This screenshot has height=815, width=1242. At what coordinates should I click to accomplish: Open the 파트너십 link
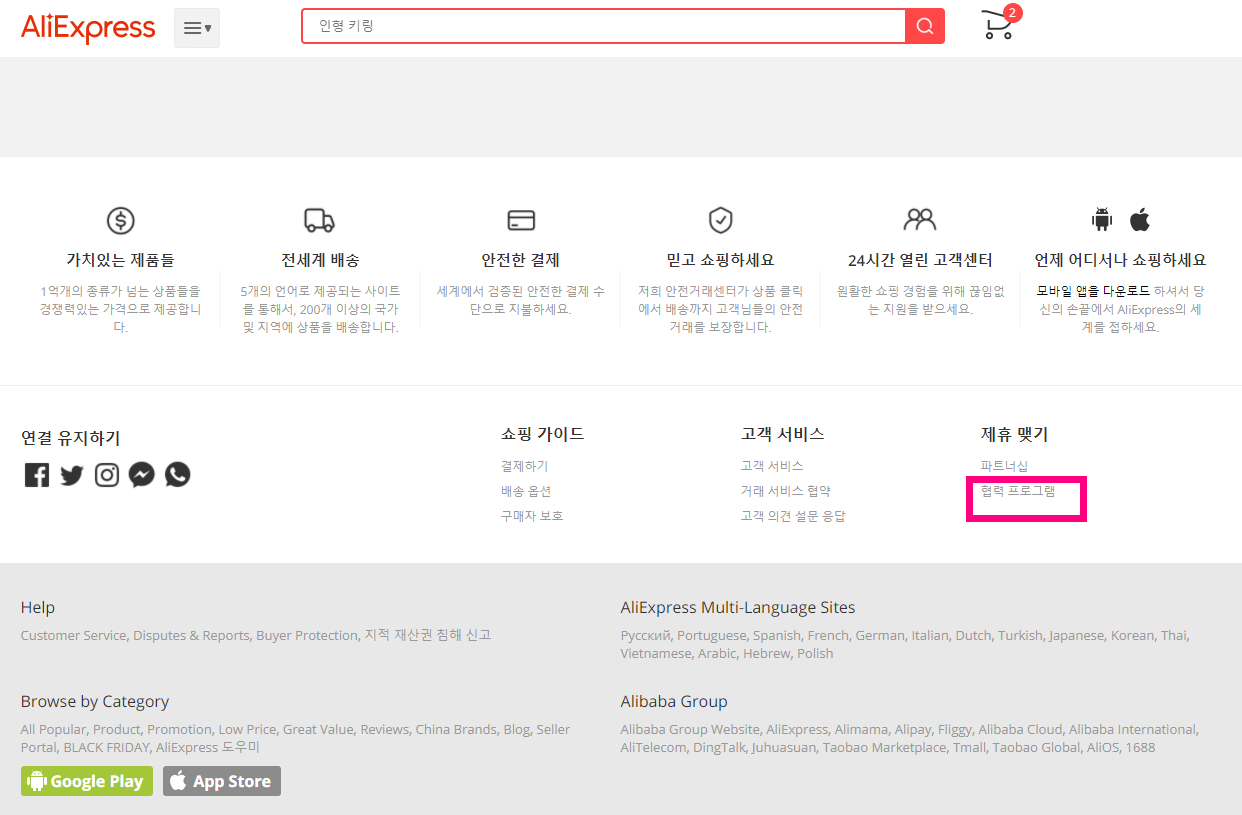(x=1004, y=466)
